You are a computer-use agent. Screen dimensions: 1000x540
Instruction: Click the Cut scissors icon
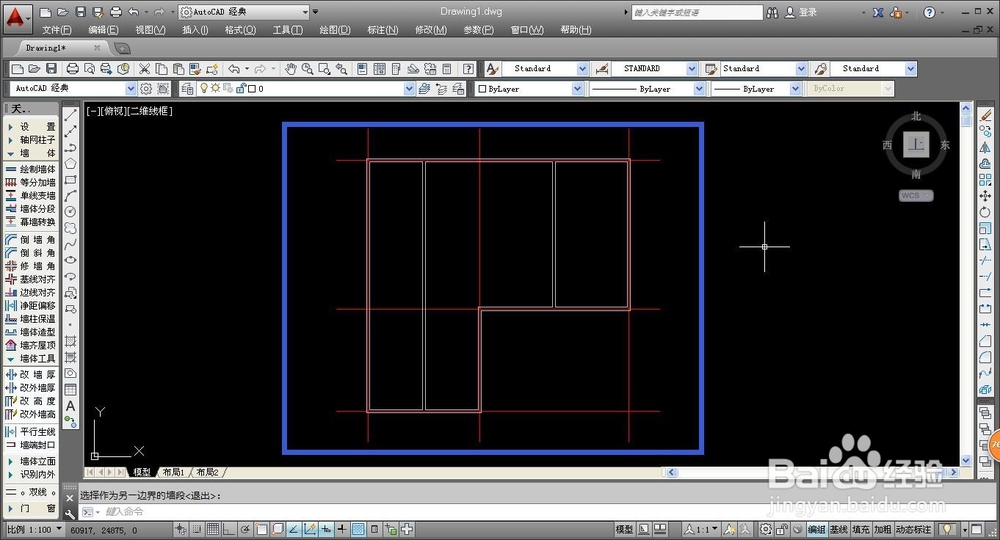[x=145, y=69]
